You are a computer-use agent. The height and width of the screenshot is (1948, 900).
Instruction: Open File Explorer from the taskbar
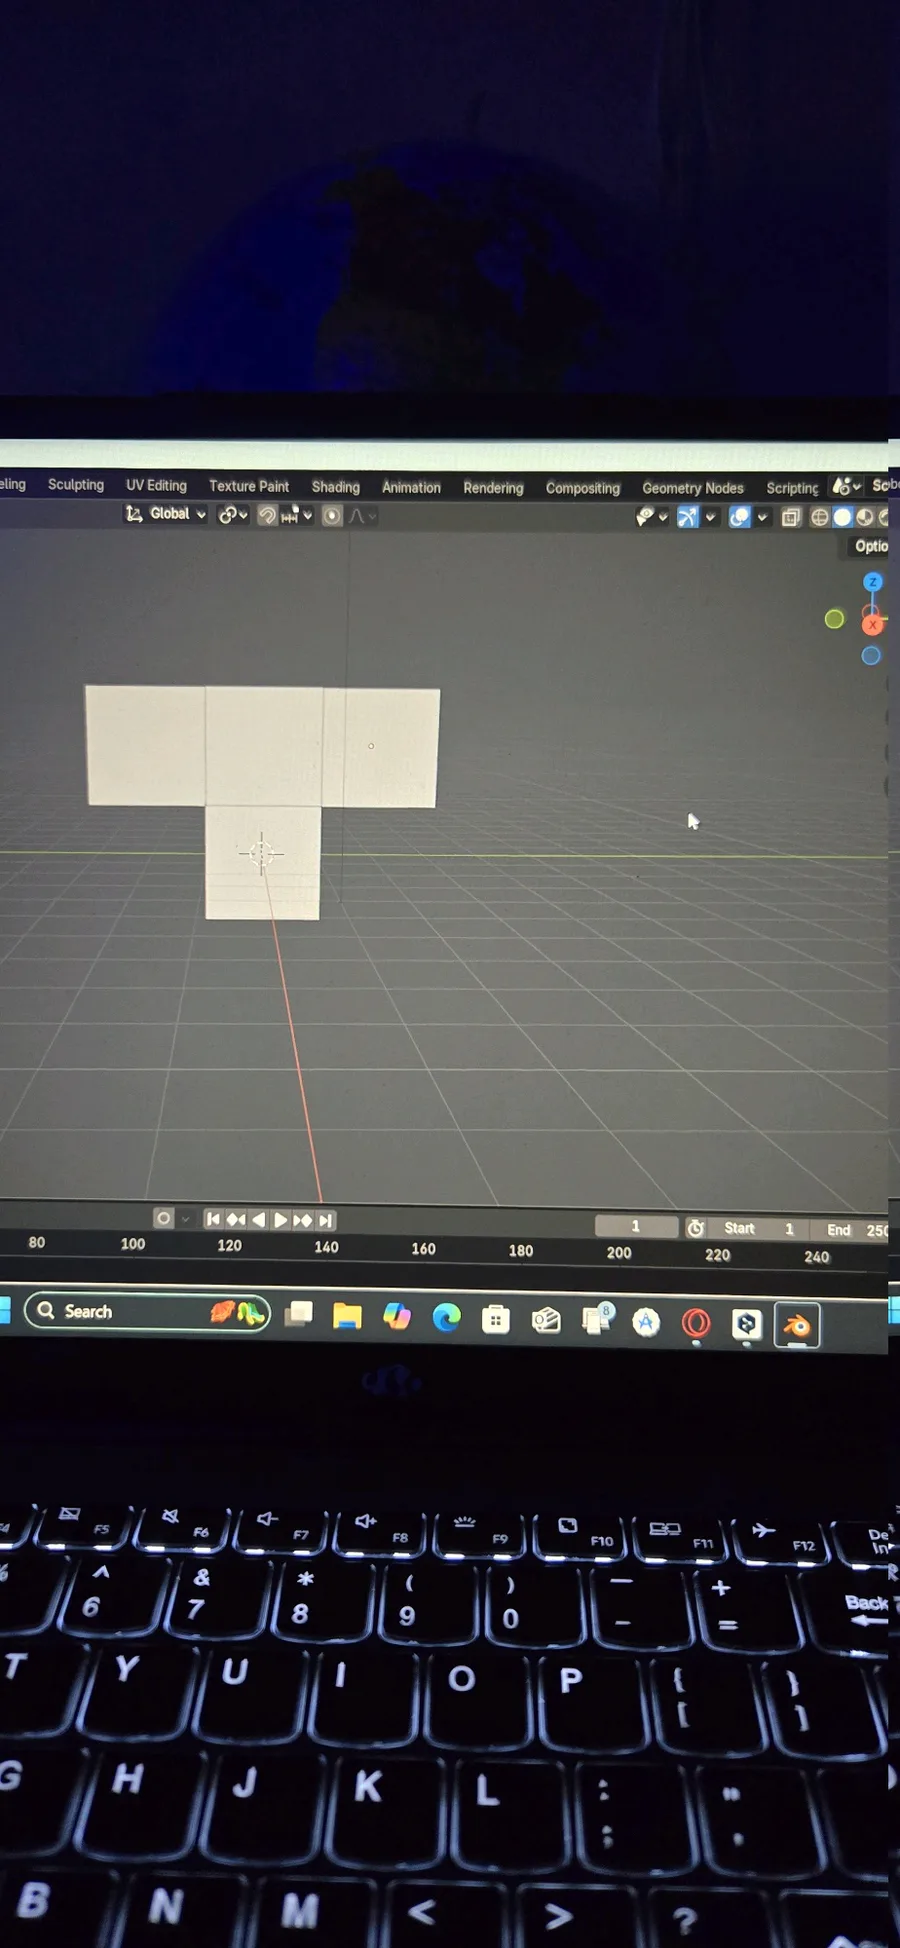[347, 1316]
